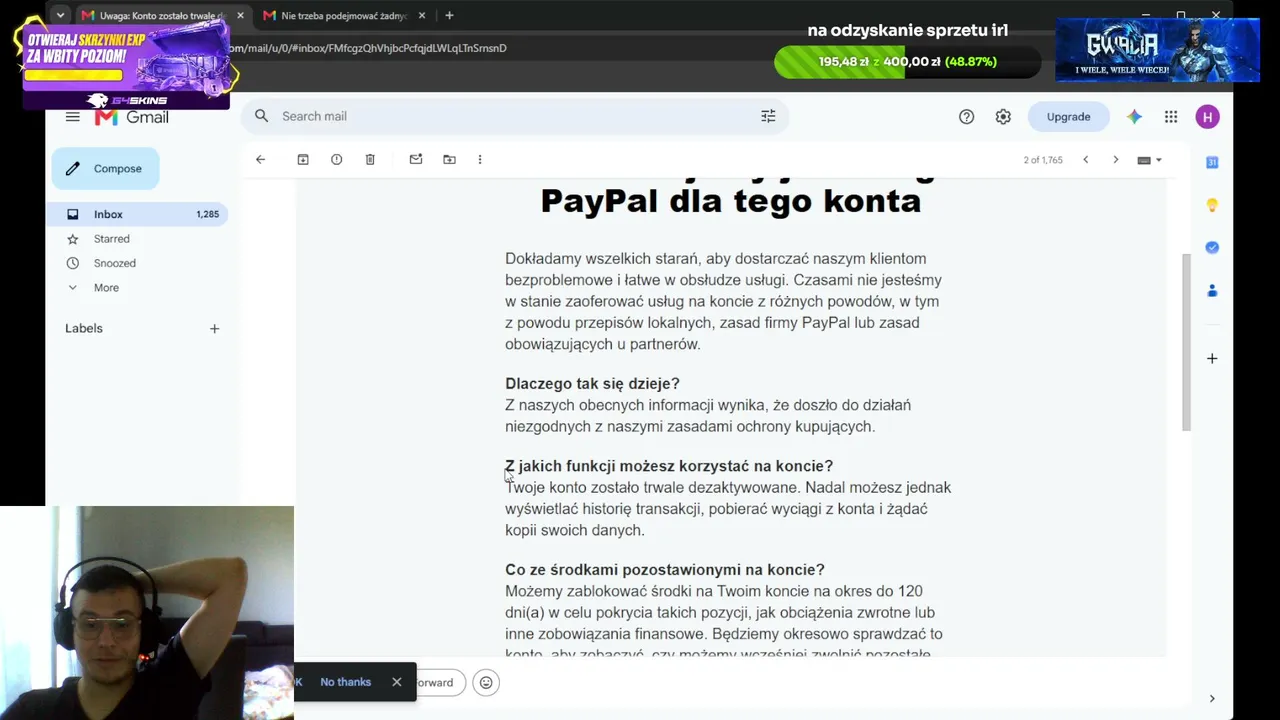1280x720 pixels.
Task: Open the Gmail main menu hamburger
Action: (x=72, y=117)
